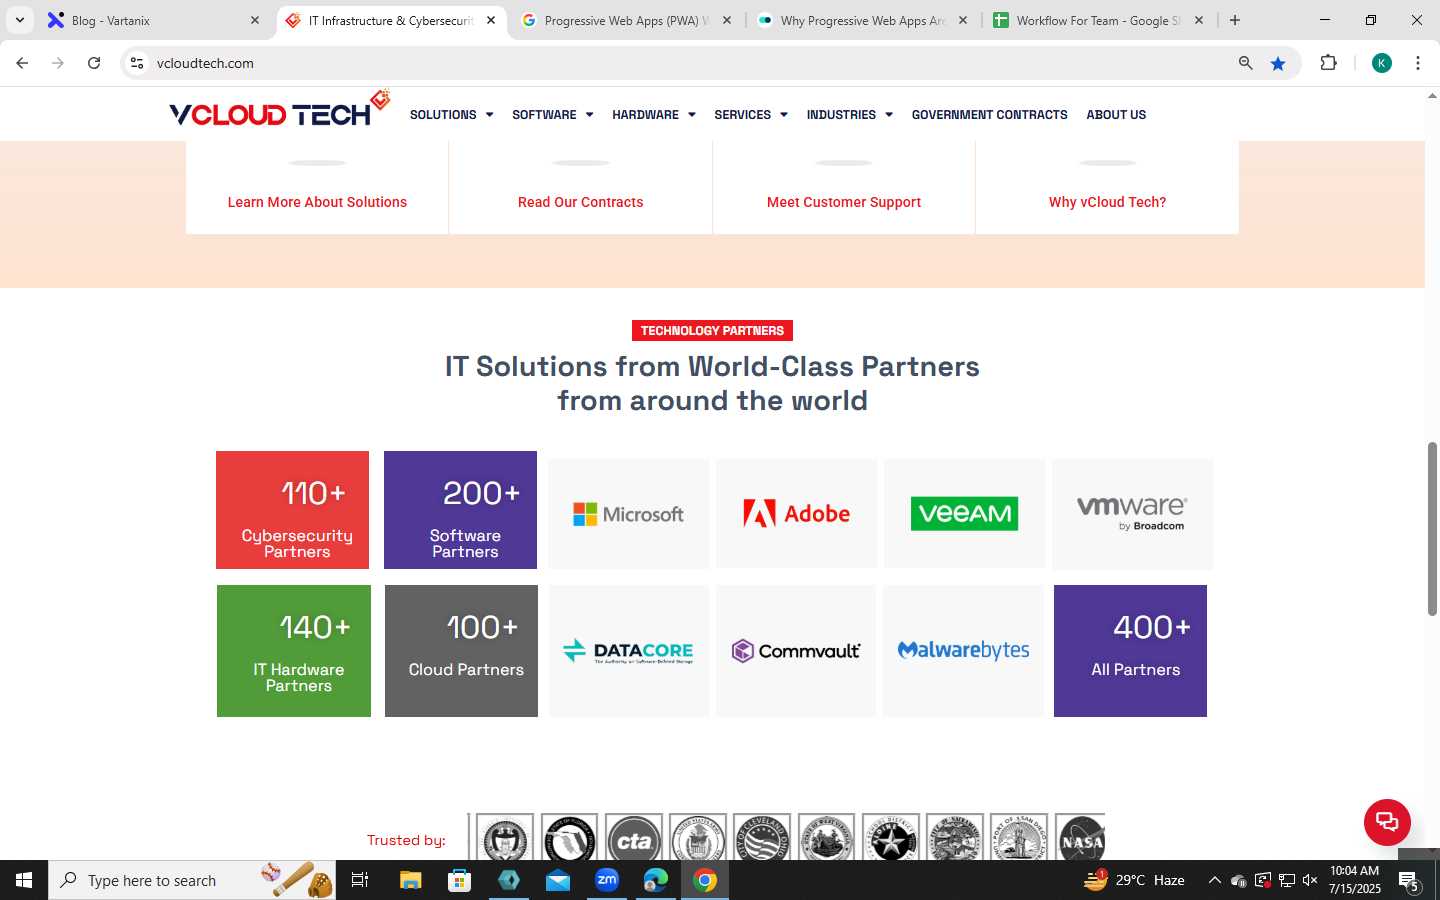Image resolution: width=1440 pixels, height=900 pixels.
Task: Open Windows Start menu
Action: point(24,880)
